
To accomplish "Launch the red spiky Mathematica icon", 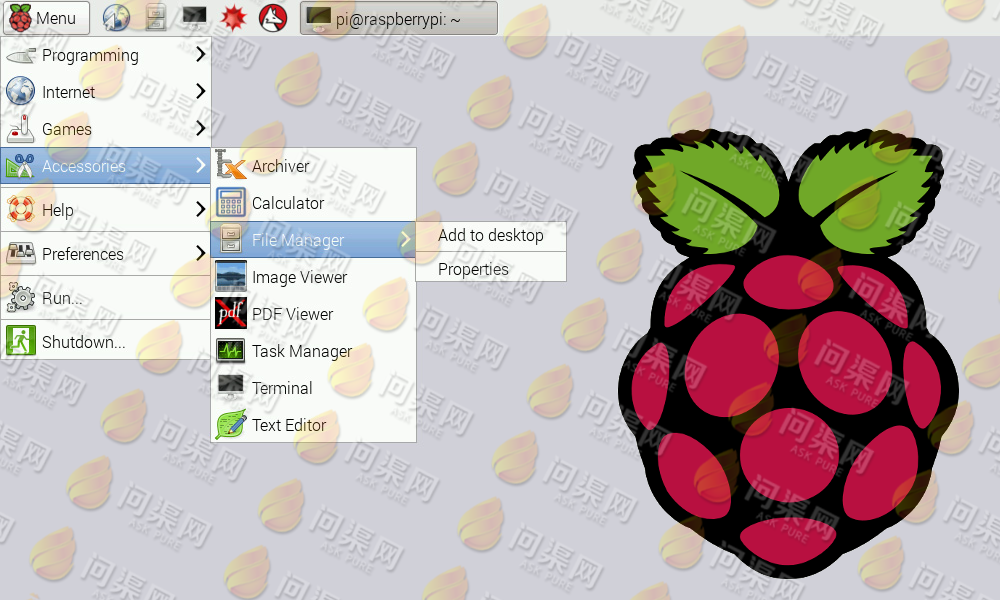I will pos(233,18).
